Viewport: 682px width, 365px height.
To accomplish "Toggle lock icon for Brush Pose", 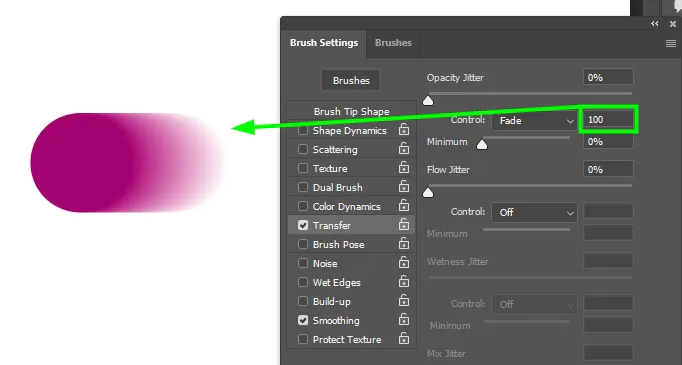I will pos(404,244).
